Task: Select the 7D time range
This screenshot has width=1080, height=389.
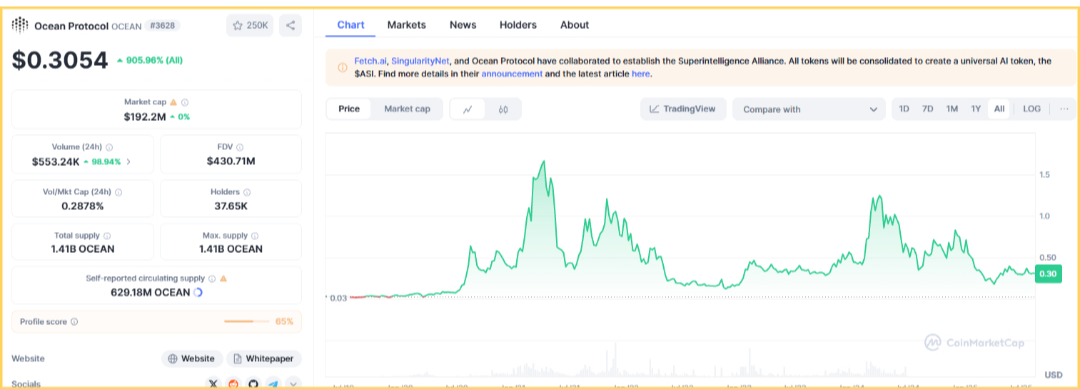Action: [928, 109]
